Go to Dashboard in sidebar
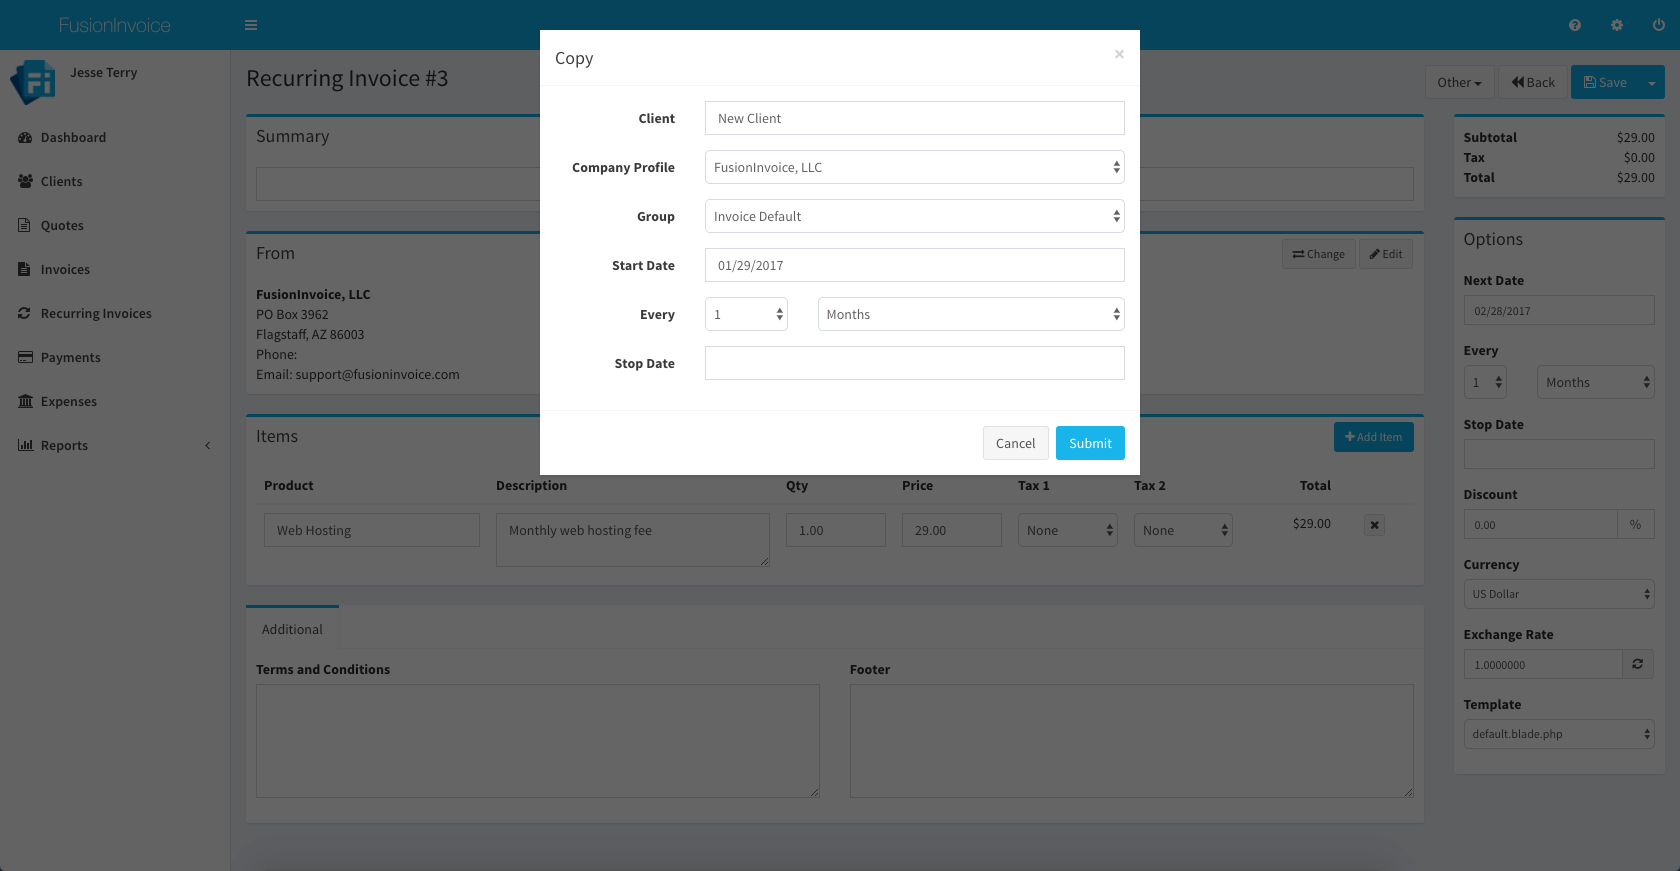The width and height of the screenshot is (1680, 871). point(73,137)
